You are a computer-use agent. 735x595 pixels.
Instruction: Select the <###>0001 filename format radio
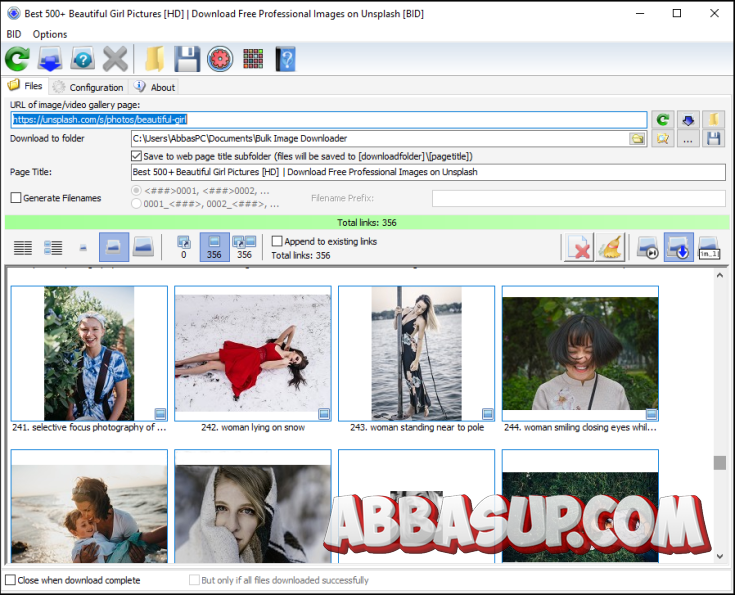point(136,191)
